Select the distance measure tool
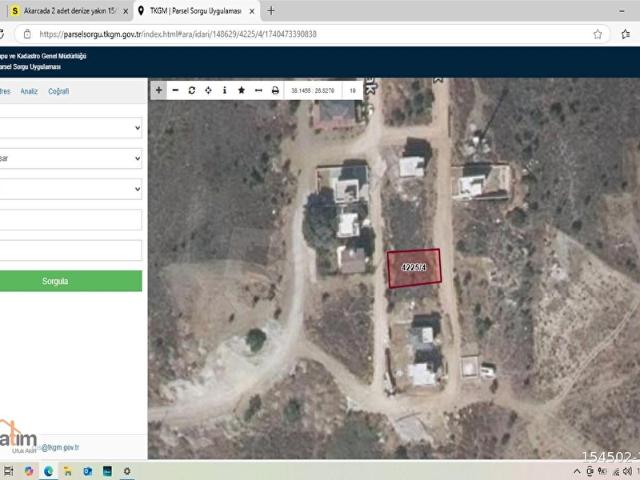640x480 pixels. click(258, 90)
